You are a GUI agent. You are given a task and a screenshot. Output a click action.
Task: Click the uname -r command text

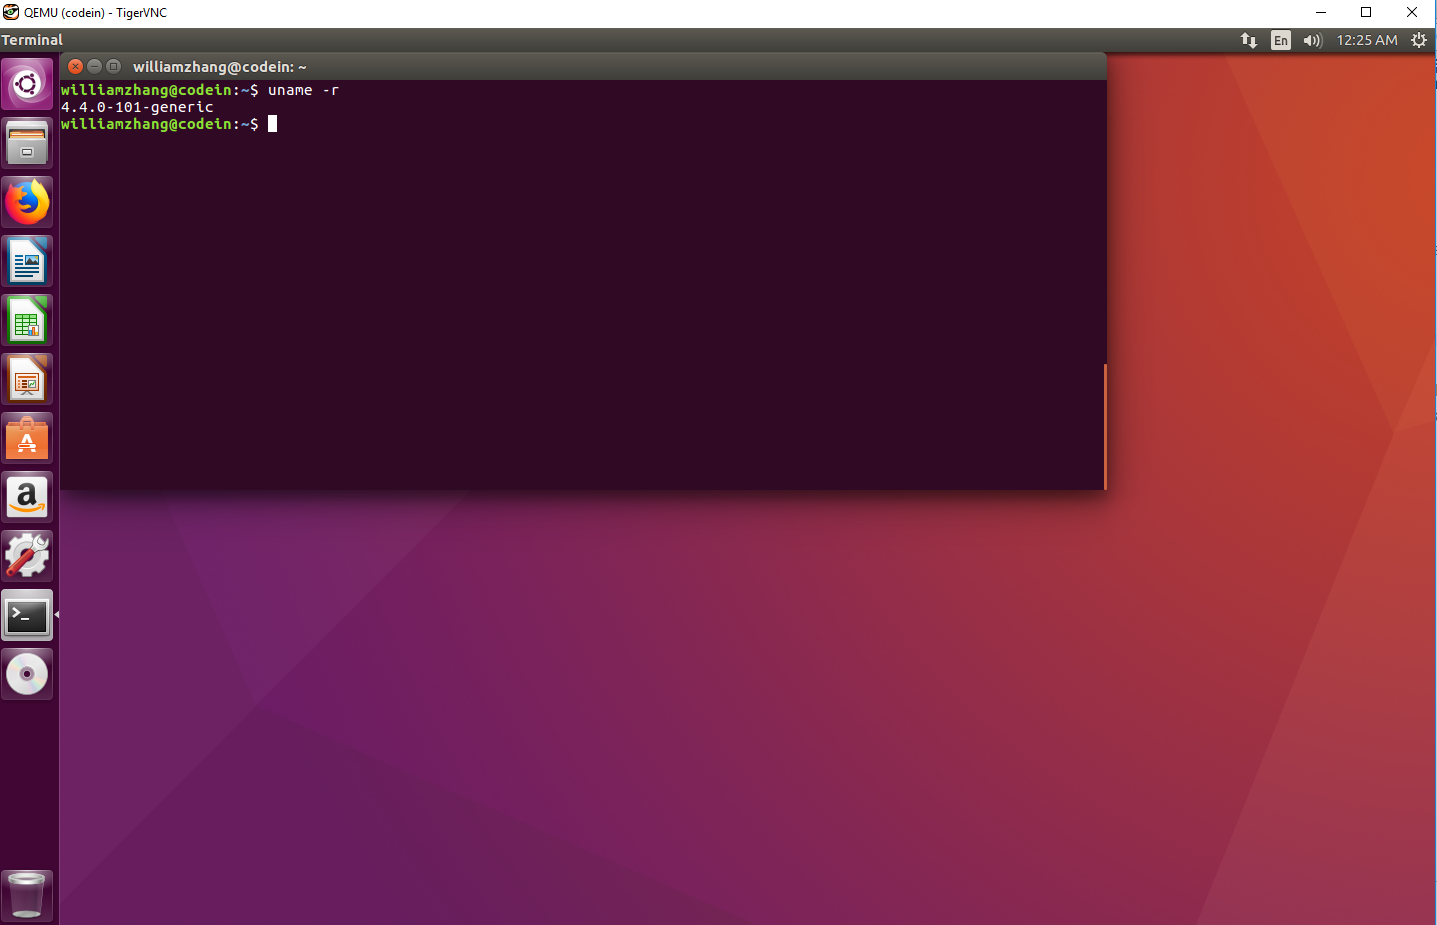pos(303,90)
